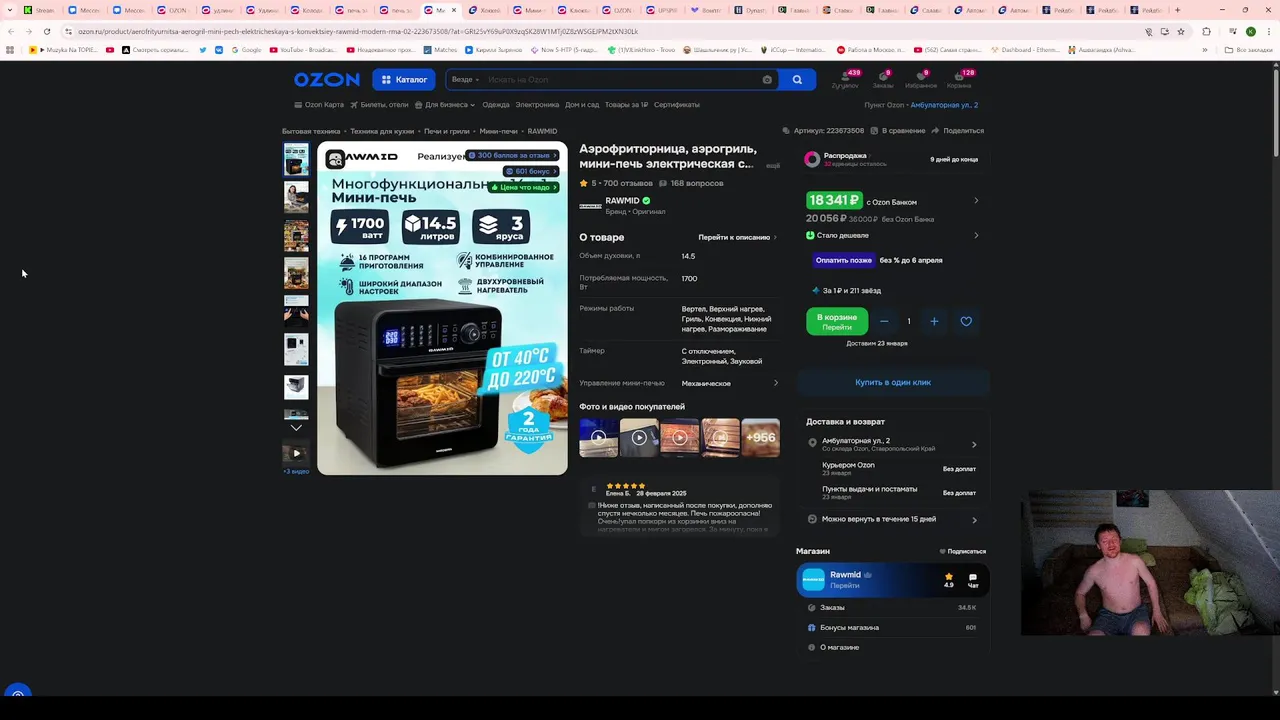The width and height of the screenshot is (1280, 720).
Task: Play the first customer video thumbnail
Action: click(x=598, y=437)
